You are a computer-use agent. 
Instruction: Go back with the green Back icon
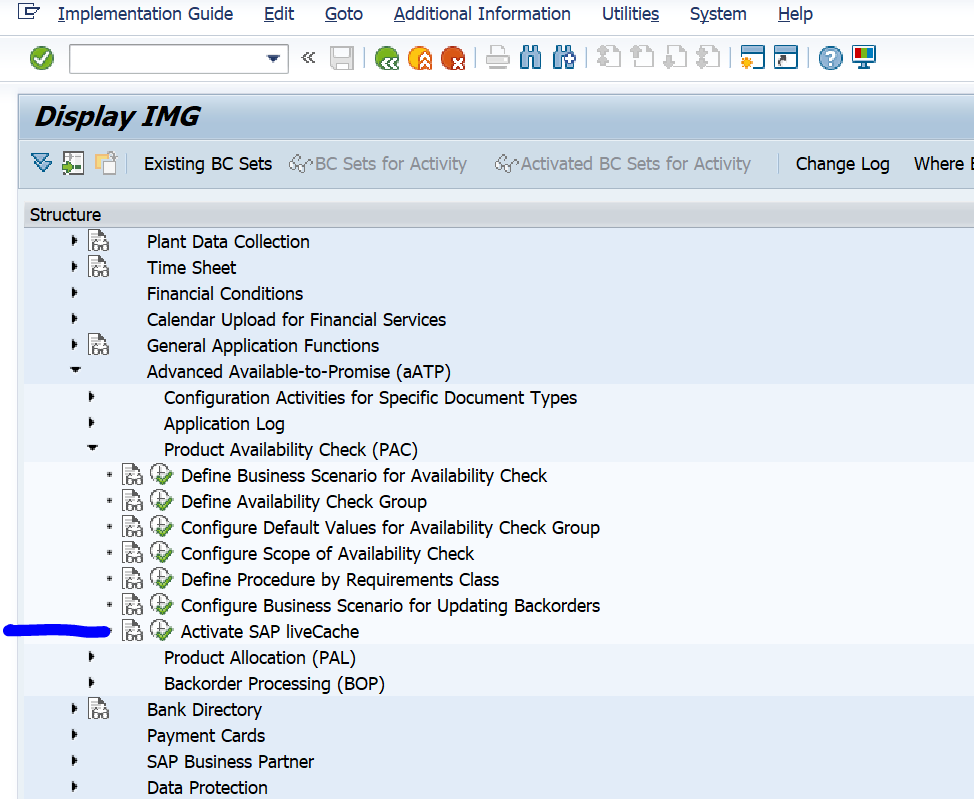(x=387, y=58)
